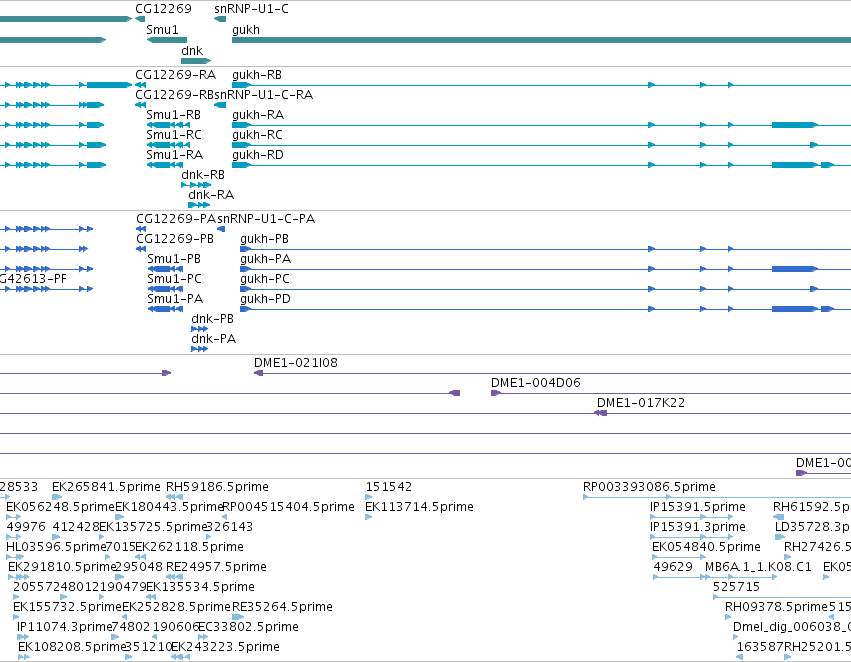Click protein label gukh-PA
851x662 pixels.
265,259
